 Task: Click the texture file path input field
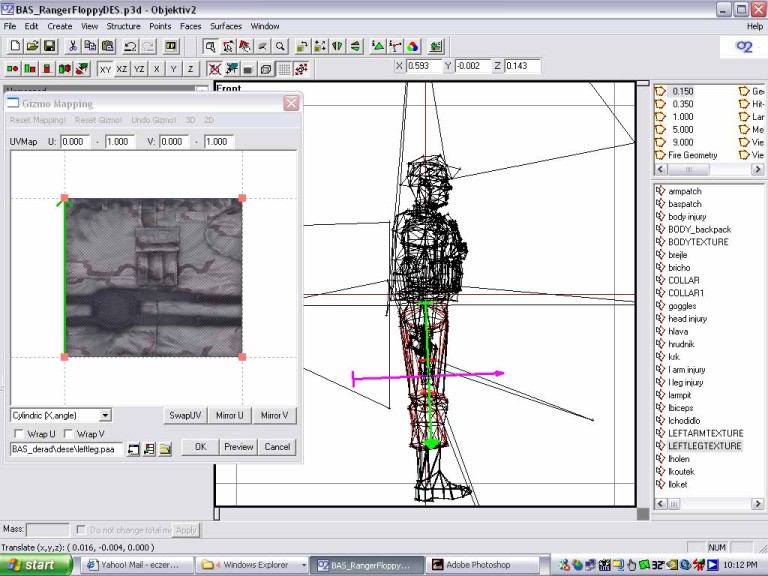pos(67,450)
